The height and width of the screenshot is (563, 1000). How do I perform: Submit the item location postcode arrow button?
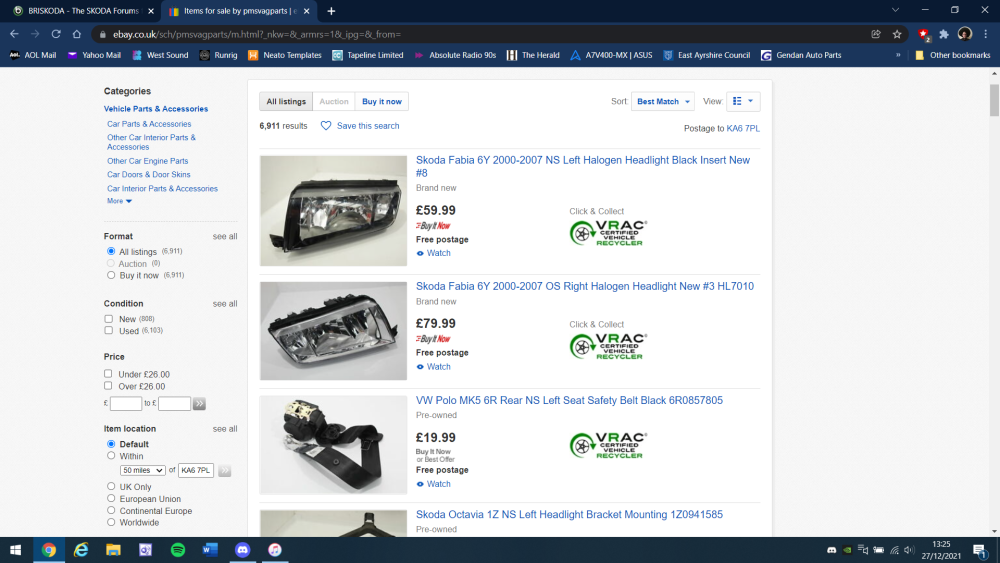pyautogui.click(x=224, y=471)
